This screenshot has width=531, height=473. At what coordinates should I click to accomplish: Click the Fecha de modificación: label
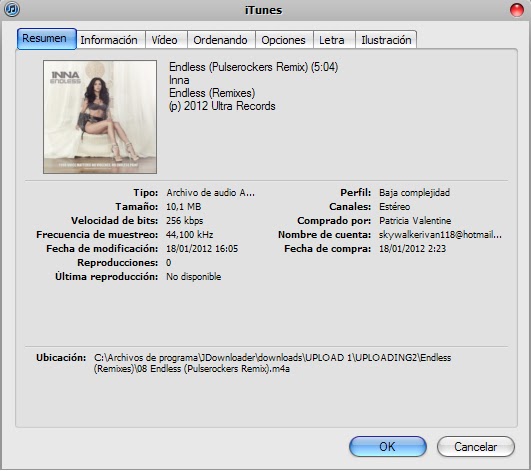[102, 249]
